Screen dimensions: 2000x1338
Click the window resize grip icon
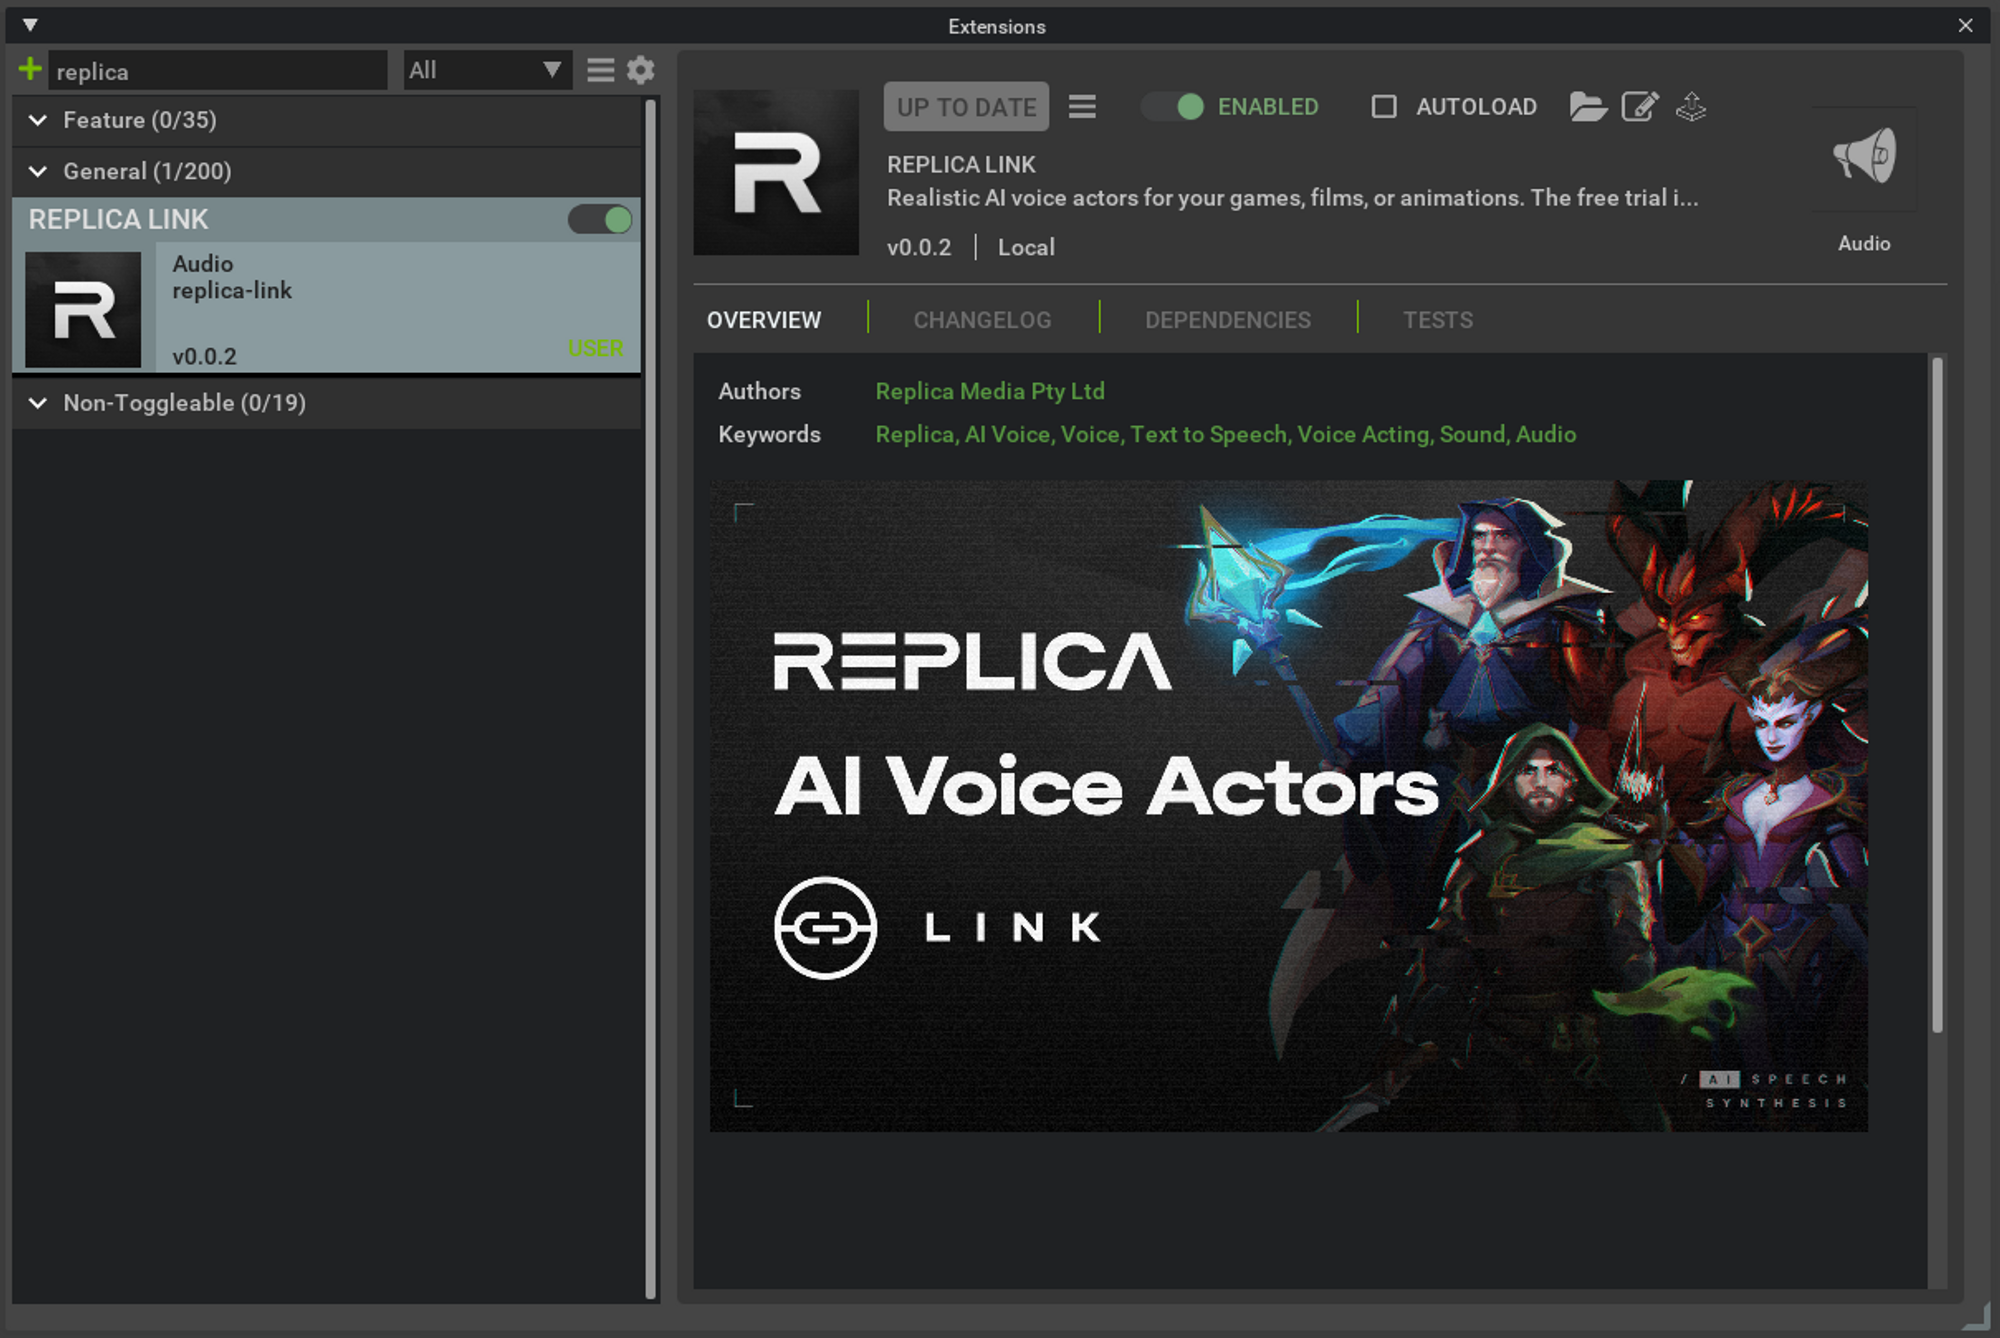pos(1976,1316)
